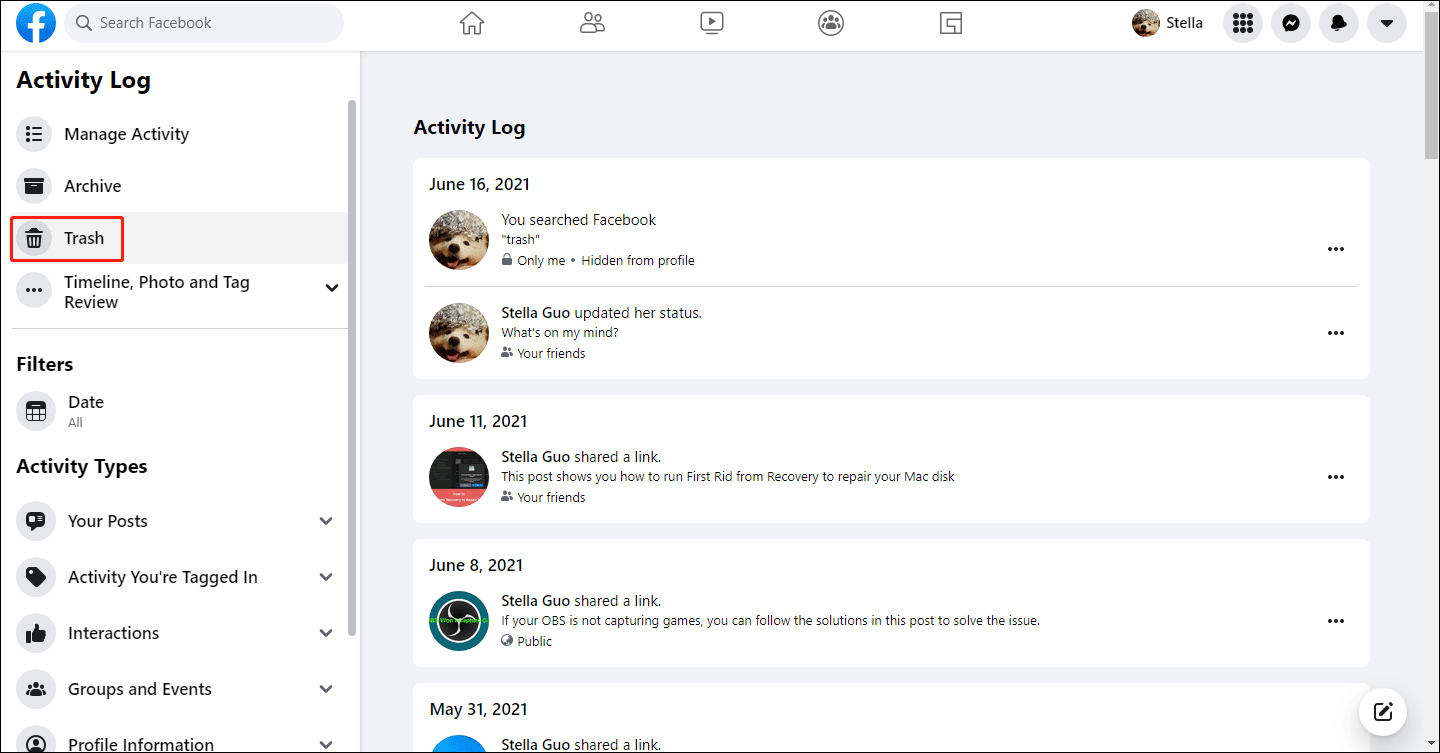Click the dog avatar beside 'You searched Facebook'
This screenshot has height=753, width=1440.
coord(459,240)
